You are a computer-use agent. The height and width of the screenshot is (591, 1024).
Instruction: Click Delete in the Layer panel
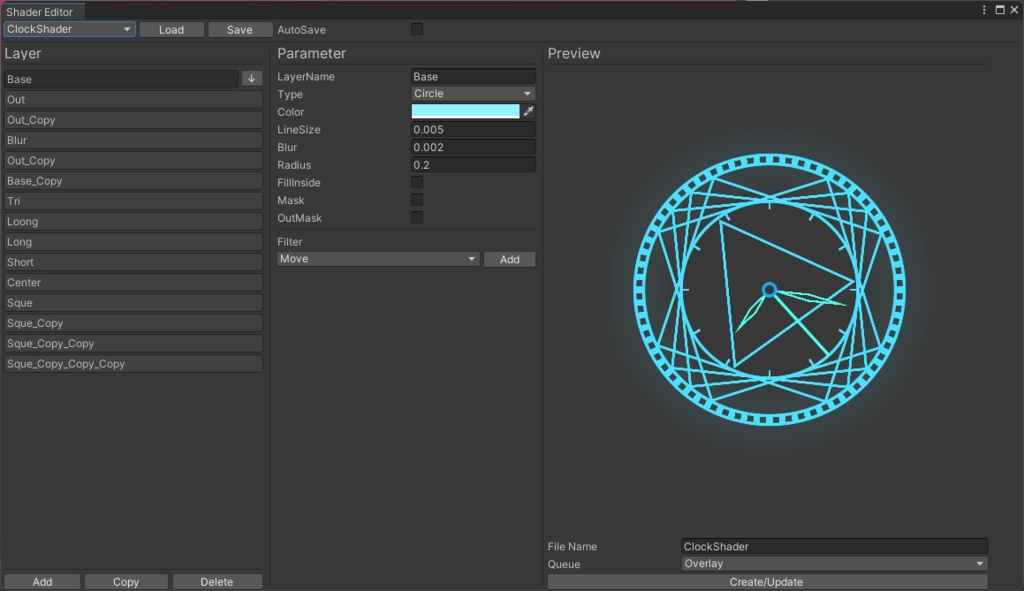[x=217, y=581]
